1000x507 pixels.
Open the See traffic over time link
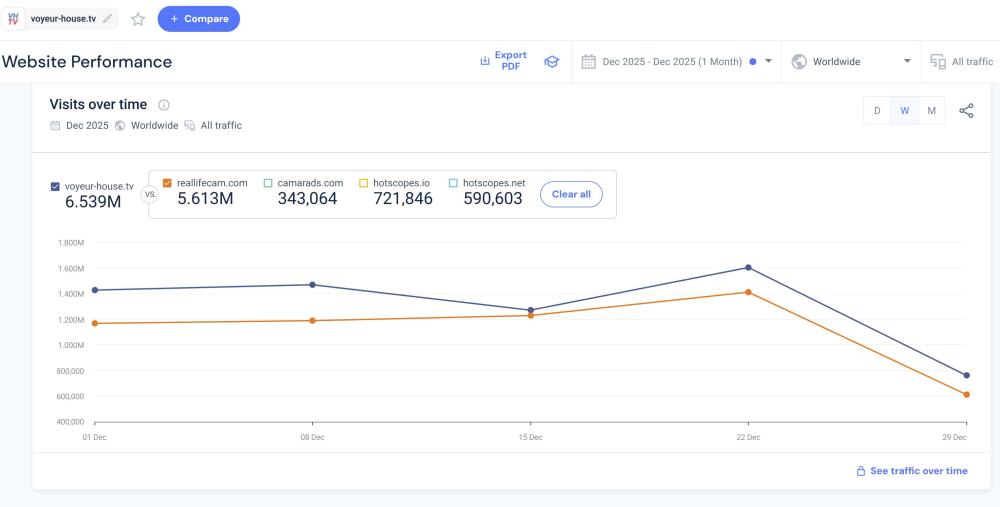tap(911, 471)
